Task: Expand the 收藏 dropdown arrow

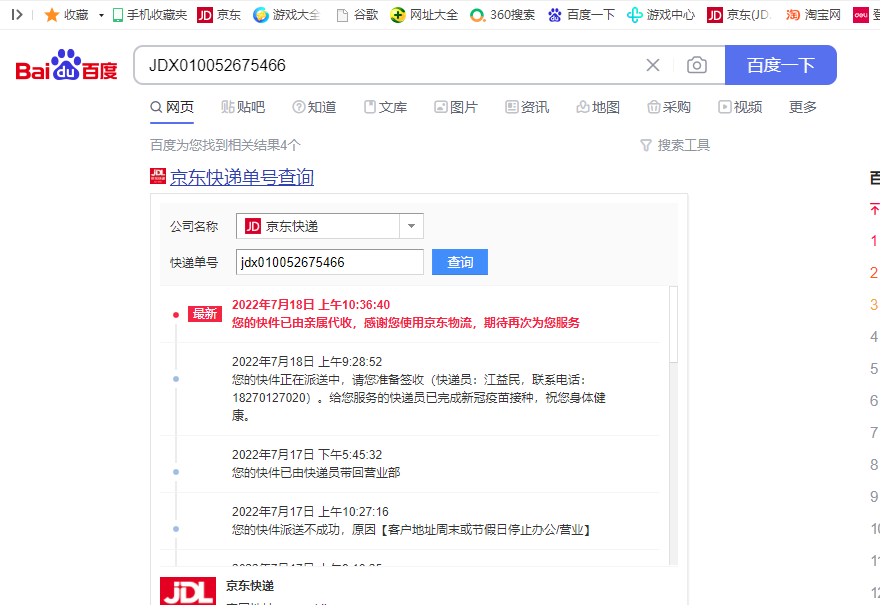Action: point(101,15)
